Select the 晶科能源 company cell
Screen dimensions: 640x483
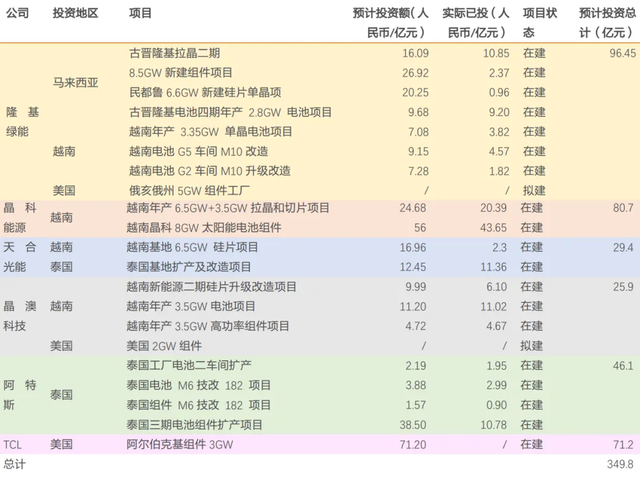(20, 218)
